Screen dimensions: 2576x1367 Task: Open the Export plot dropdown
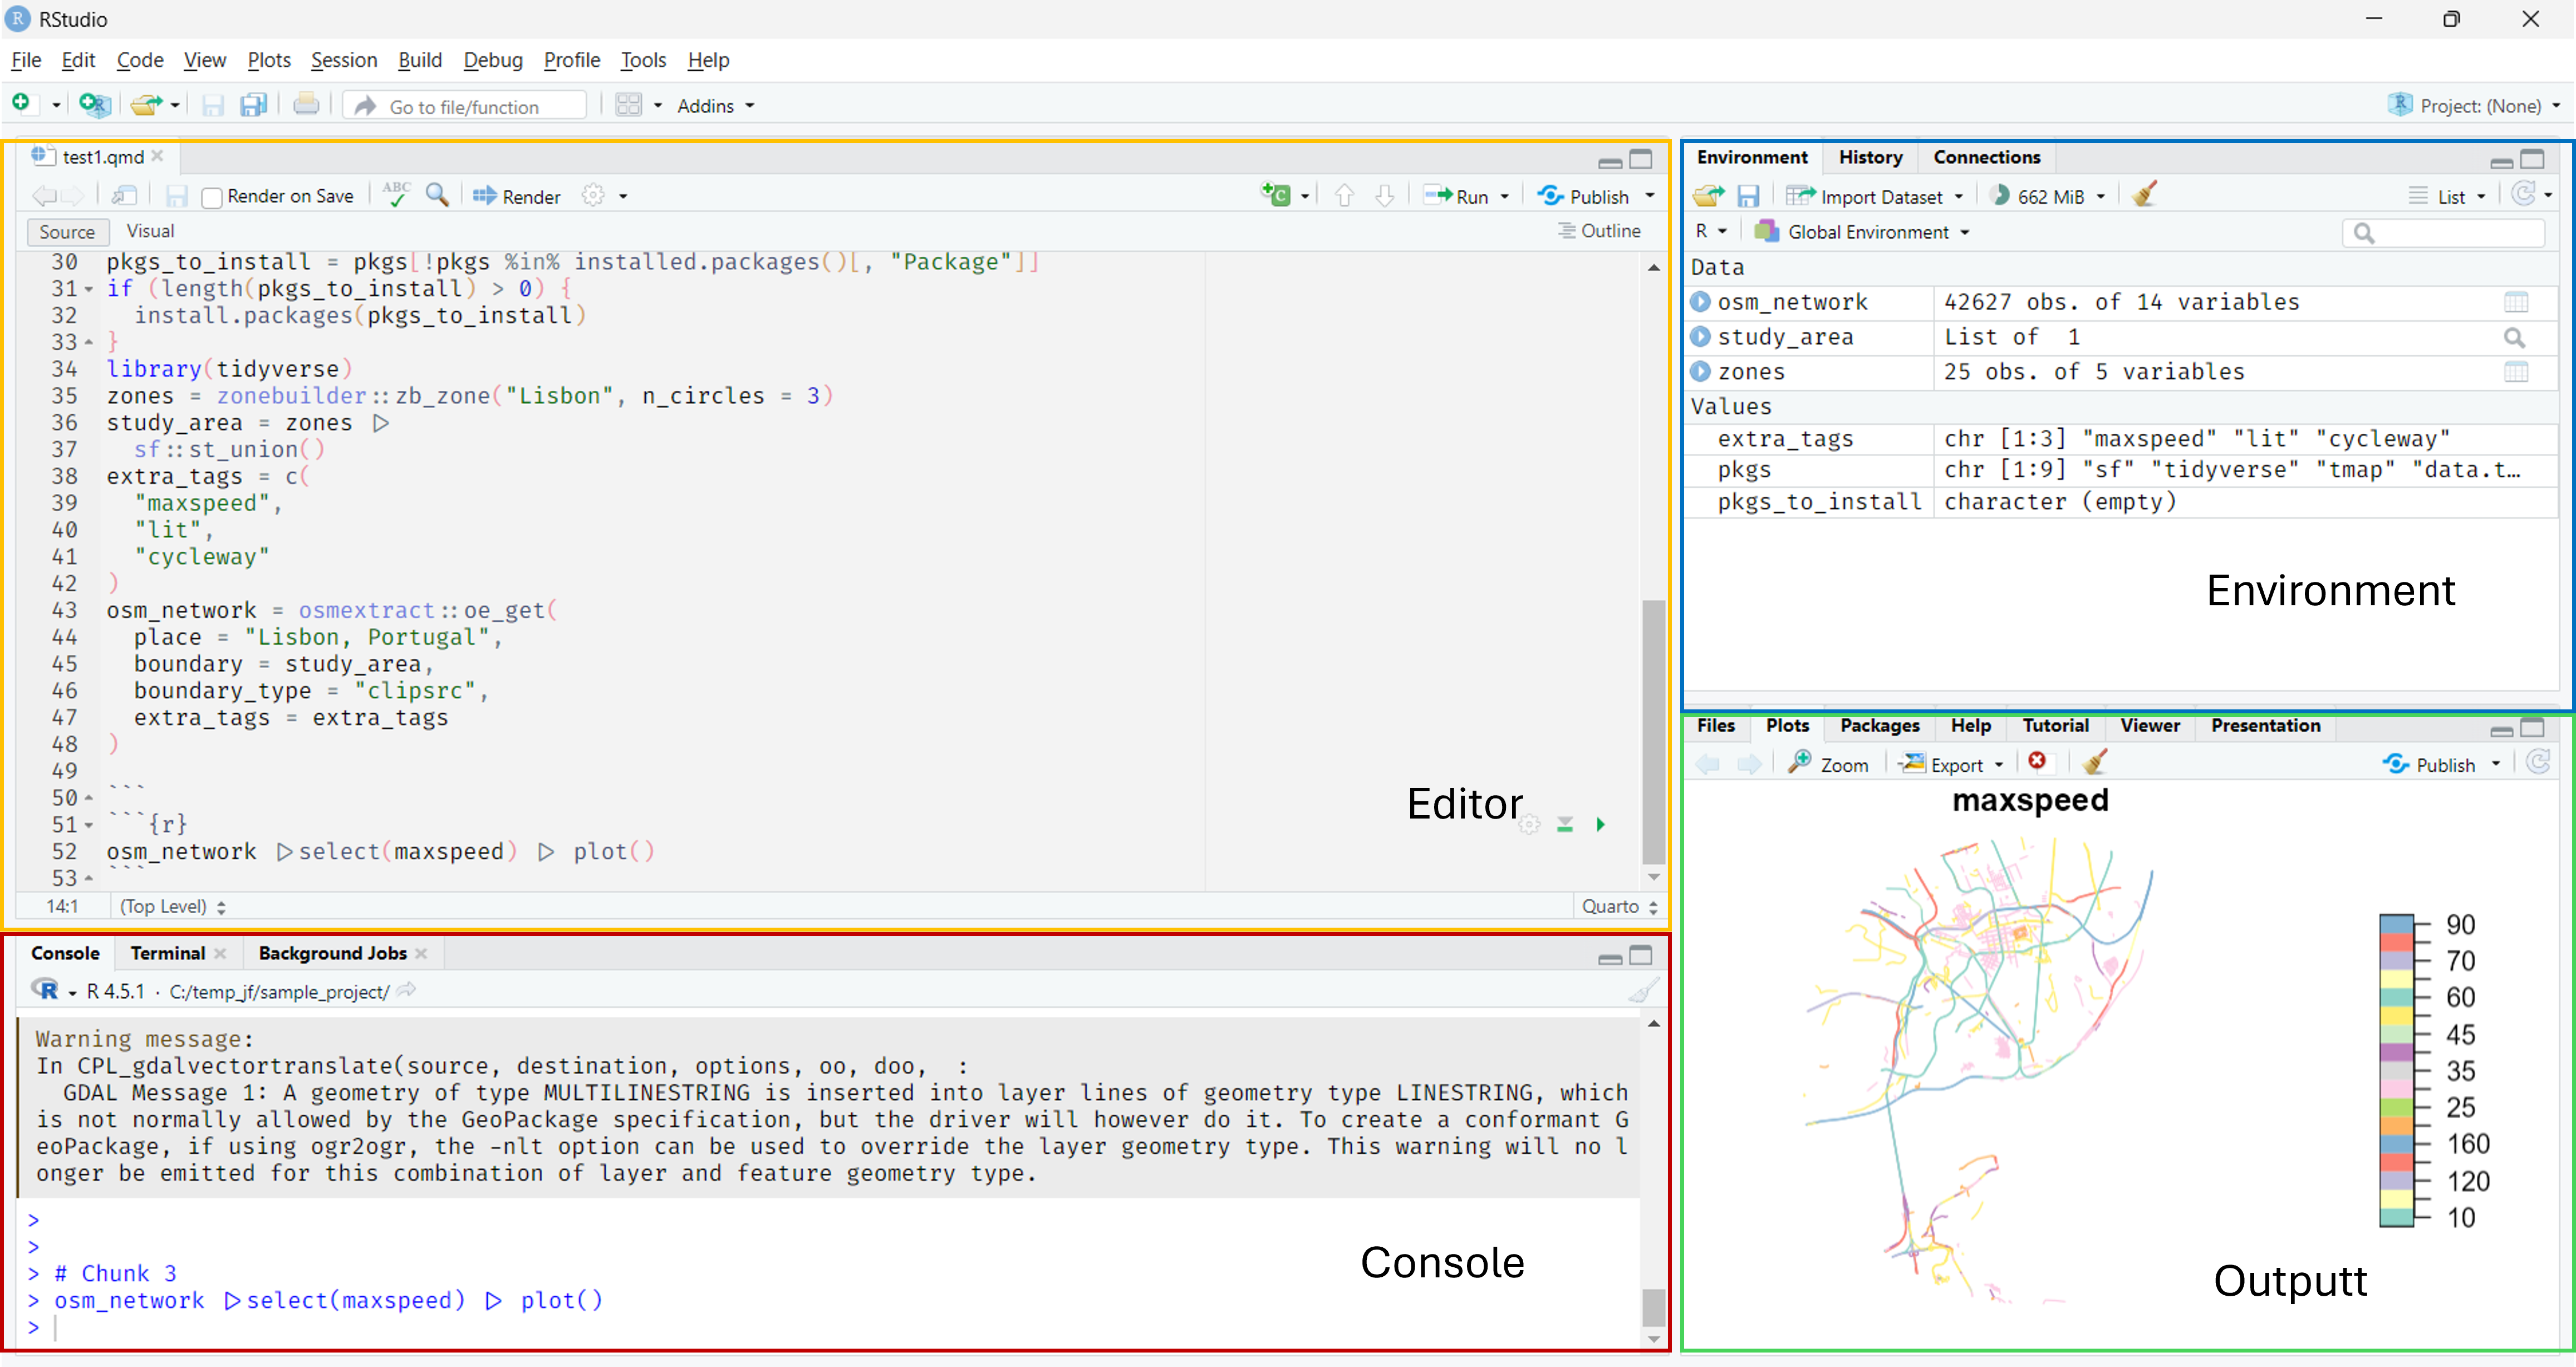coord(1954,764)
